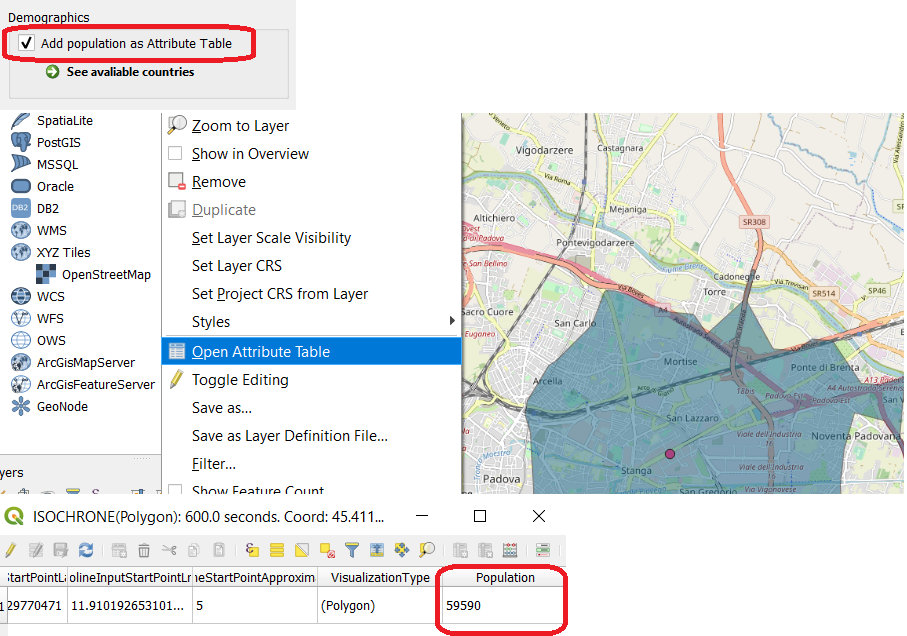The image size is (907, 636).
Task: Expand the Styles submenu arrow
Action: (x=452, y=321)
